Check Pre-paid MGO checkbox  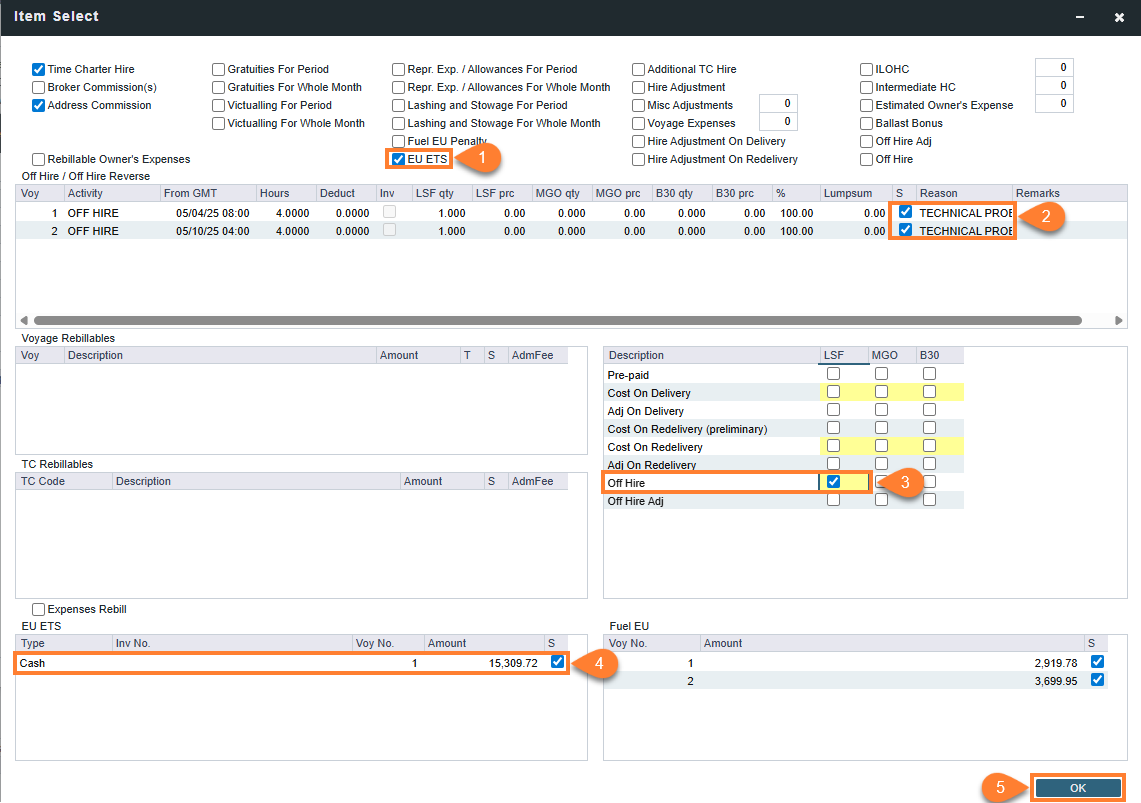[x=881, y=374]
